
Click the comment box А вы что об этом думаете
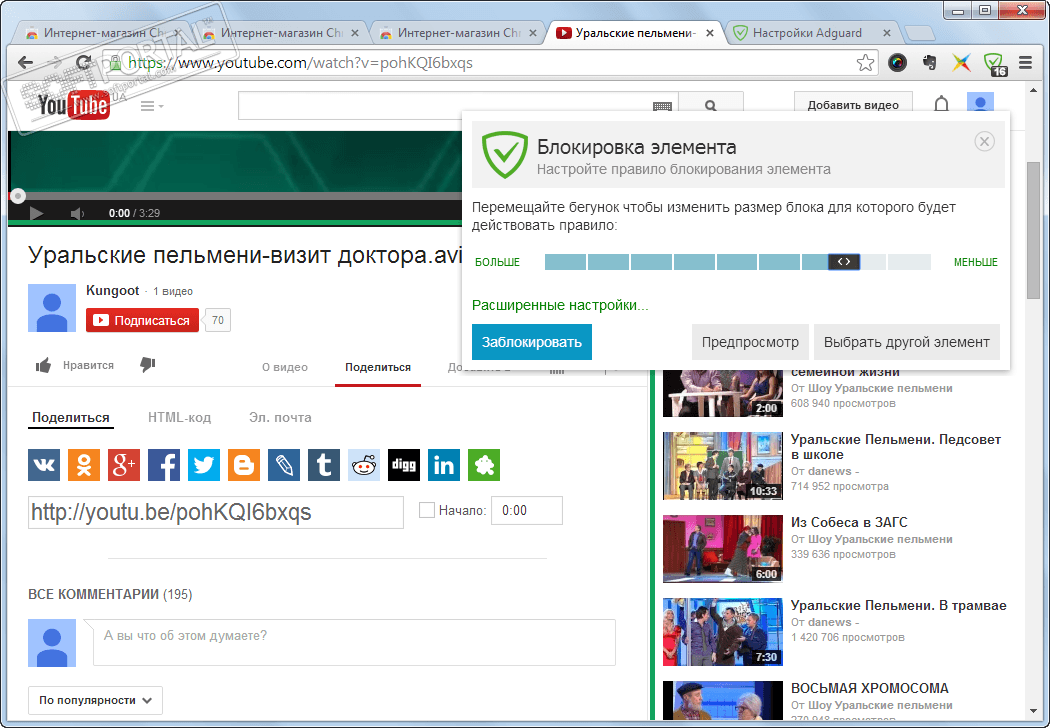pyautogui.click(x=354, y=642)
